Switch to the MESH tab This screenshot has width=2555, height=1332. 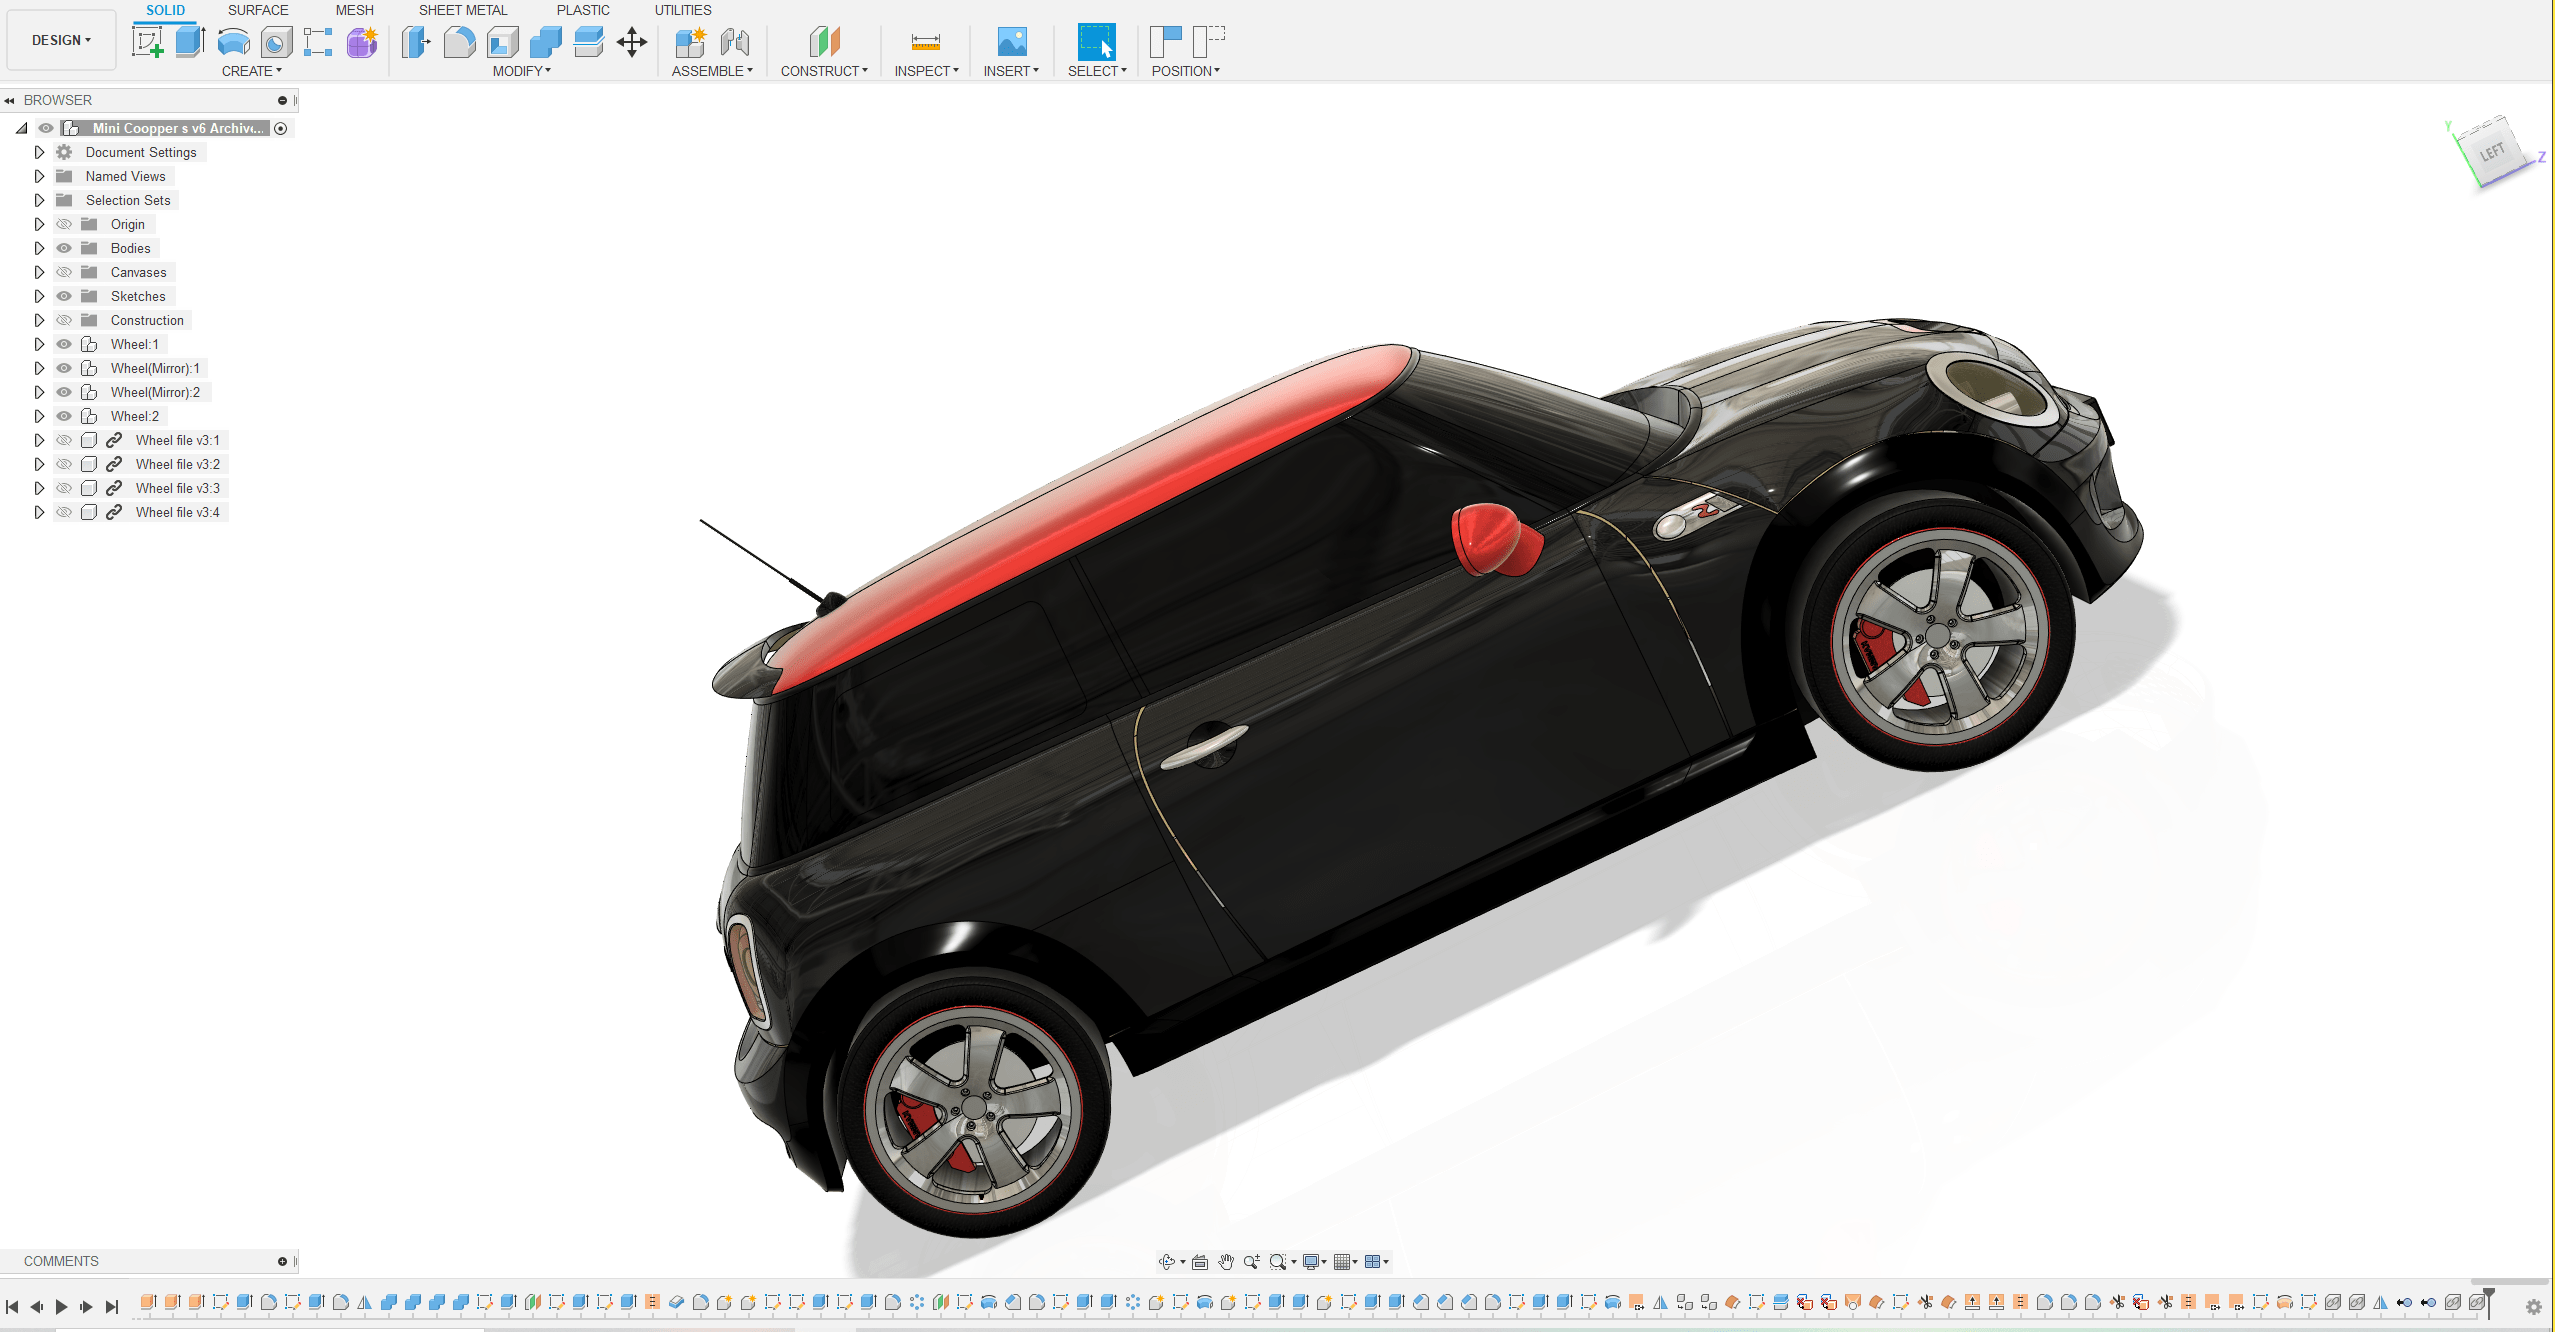354,10
